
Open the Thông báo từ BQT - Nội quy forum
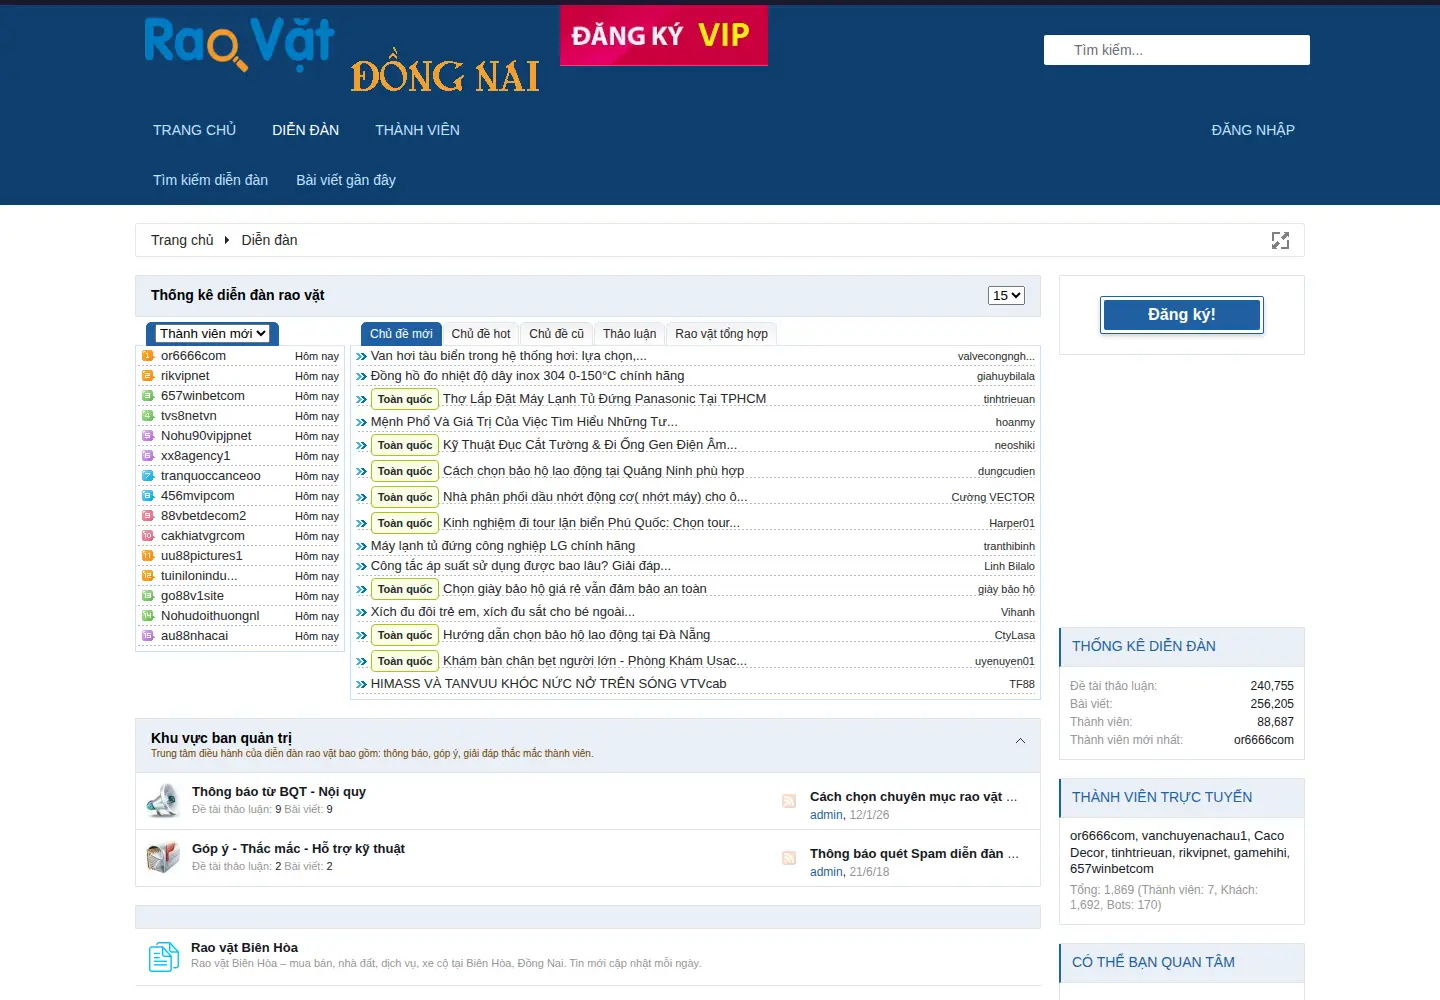coord(279,792)
